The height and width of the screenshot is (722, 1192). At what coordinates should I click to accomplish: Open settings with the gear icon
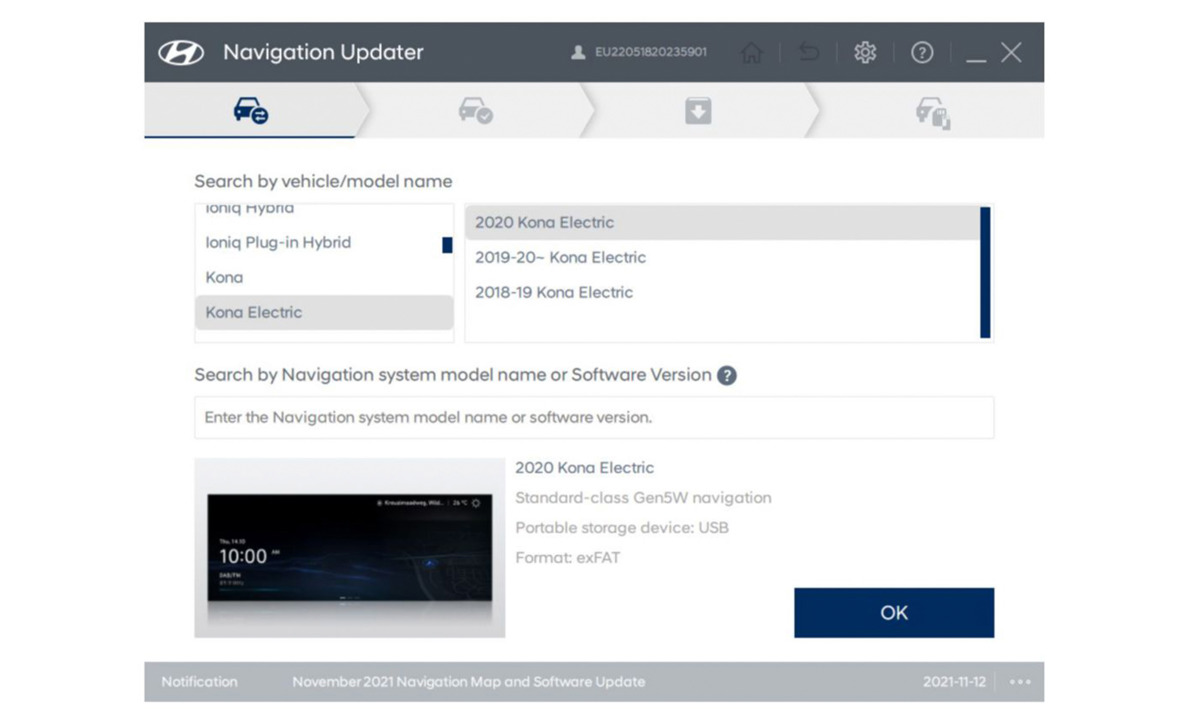pos(864,52)
